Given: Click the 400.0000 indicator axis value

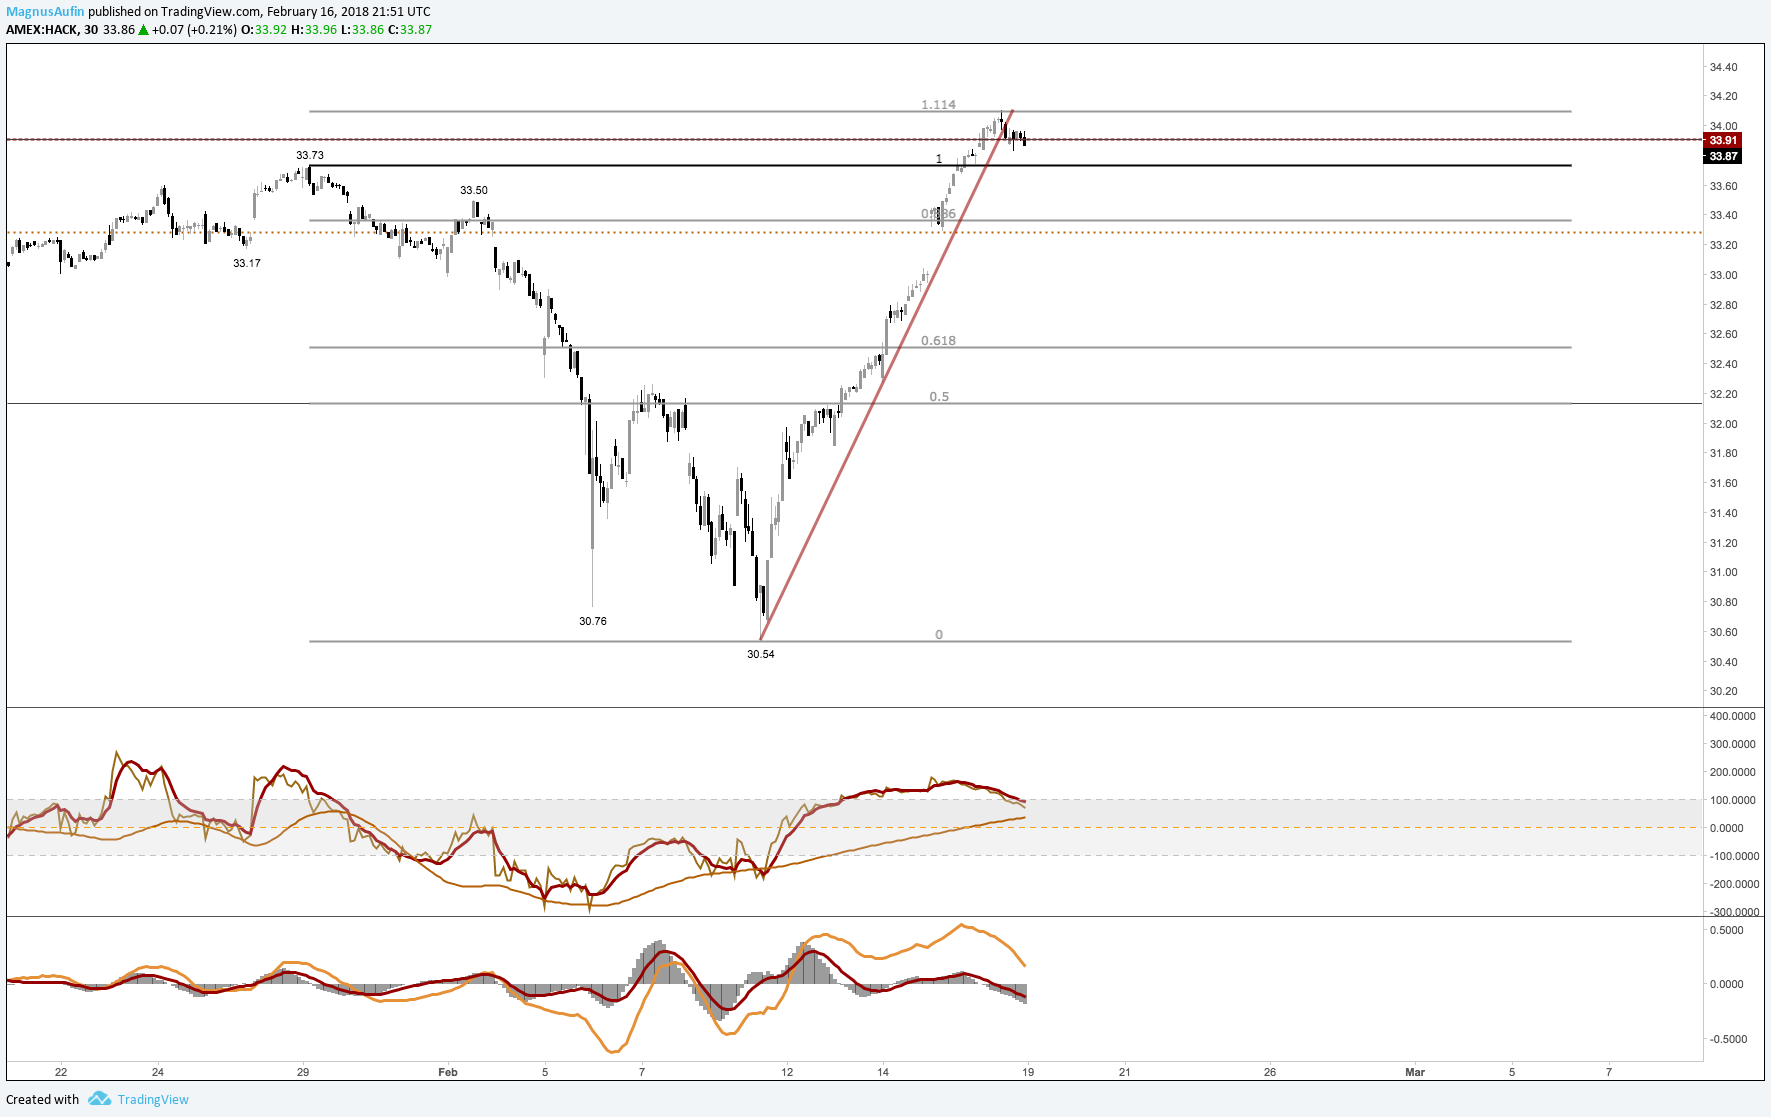Looking at the screenshot, I should click(1733, 716).
